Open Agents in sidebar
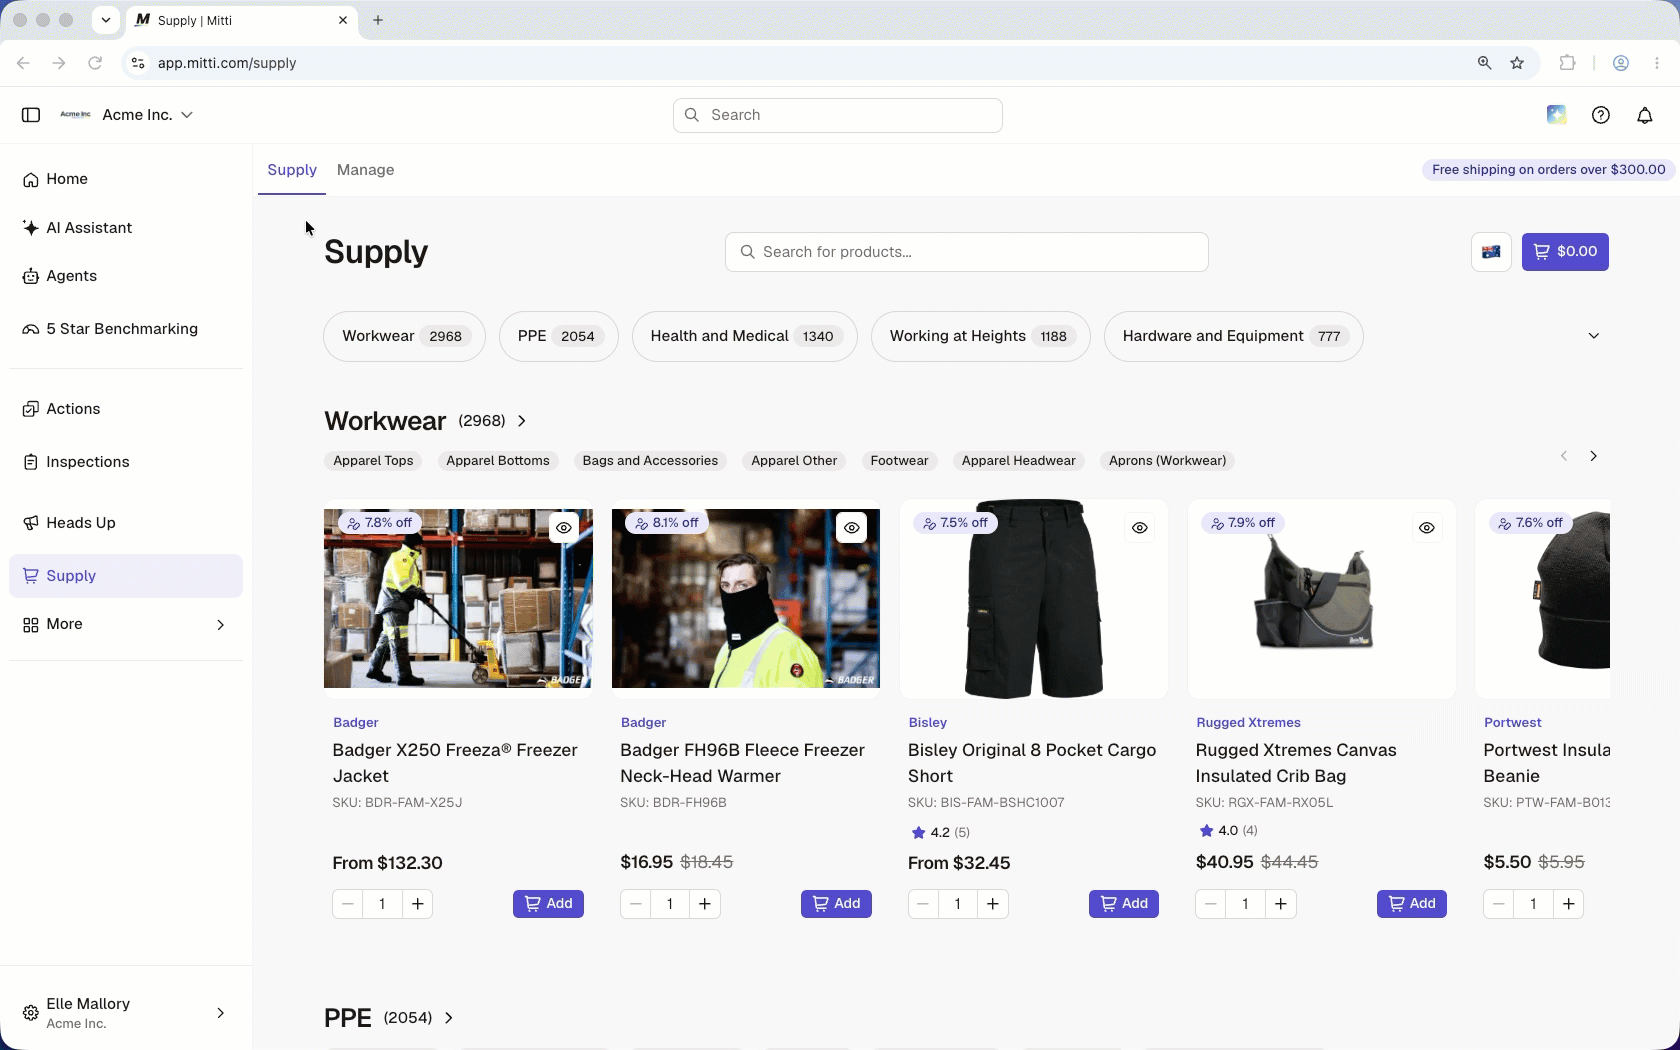Screen dimensions: 1680x1050 pyautogui.click(x=126, y=276)
